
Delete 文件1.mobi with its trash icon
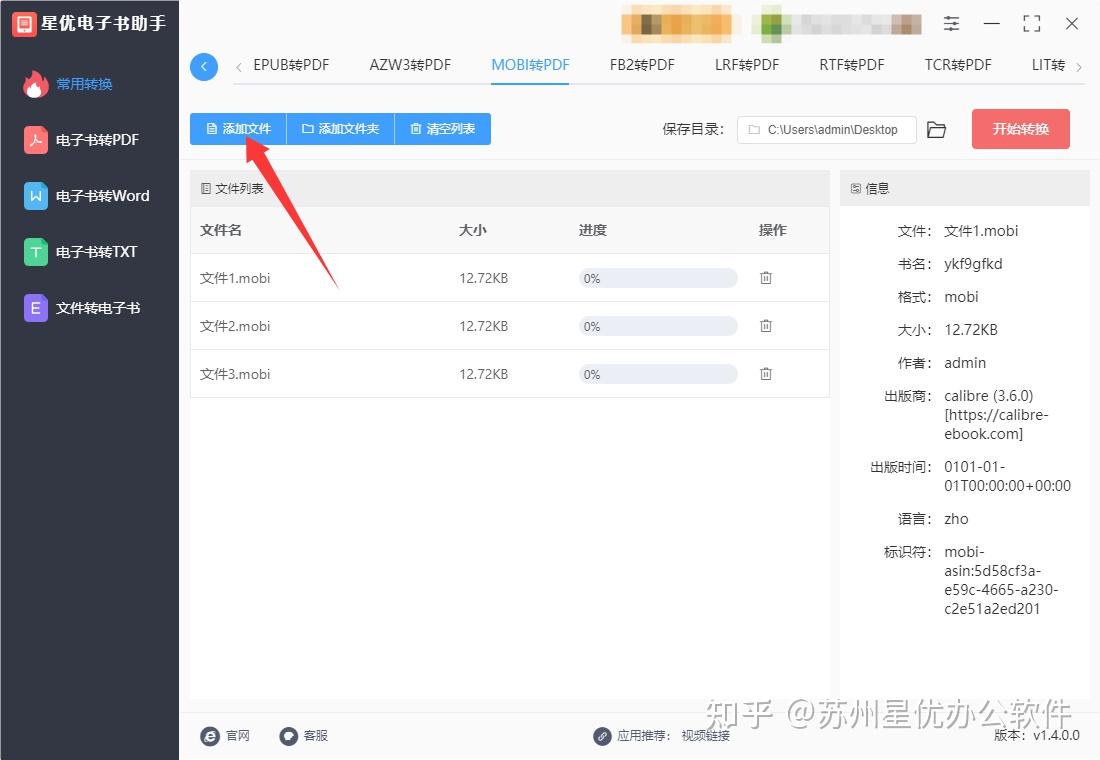(765, 277)
